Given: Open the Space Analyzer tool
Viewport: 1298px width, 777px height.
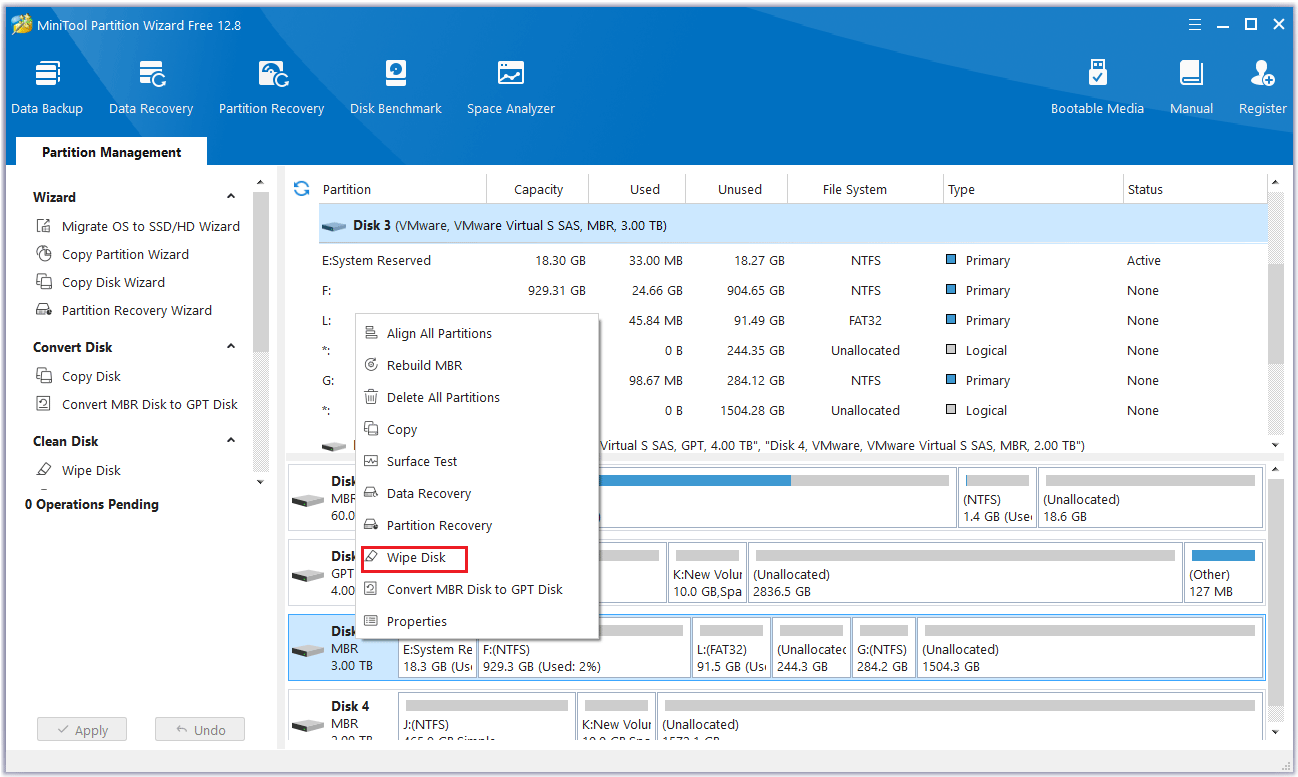Looking at the screenshot, I should coord(511,88).
